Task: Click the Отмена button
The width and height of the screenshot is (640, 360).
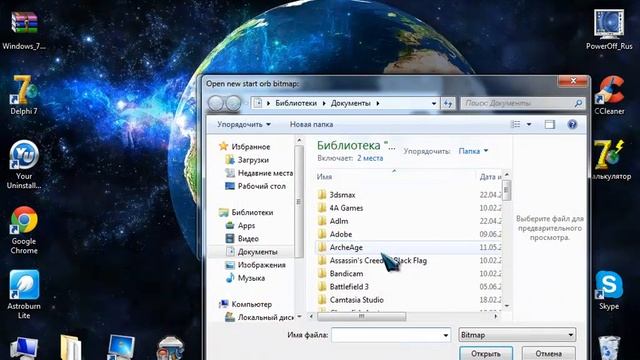Action: coord(549,353)
